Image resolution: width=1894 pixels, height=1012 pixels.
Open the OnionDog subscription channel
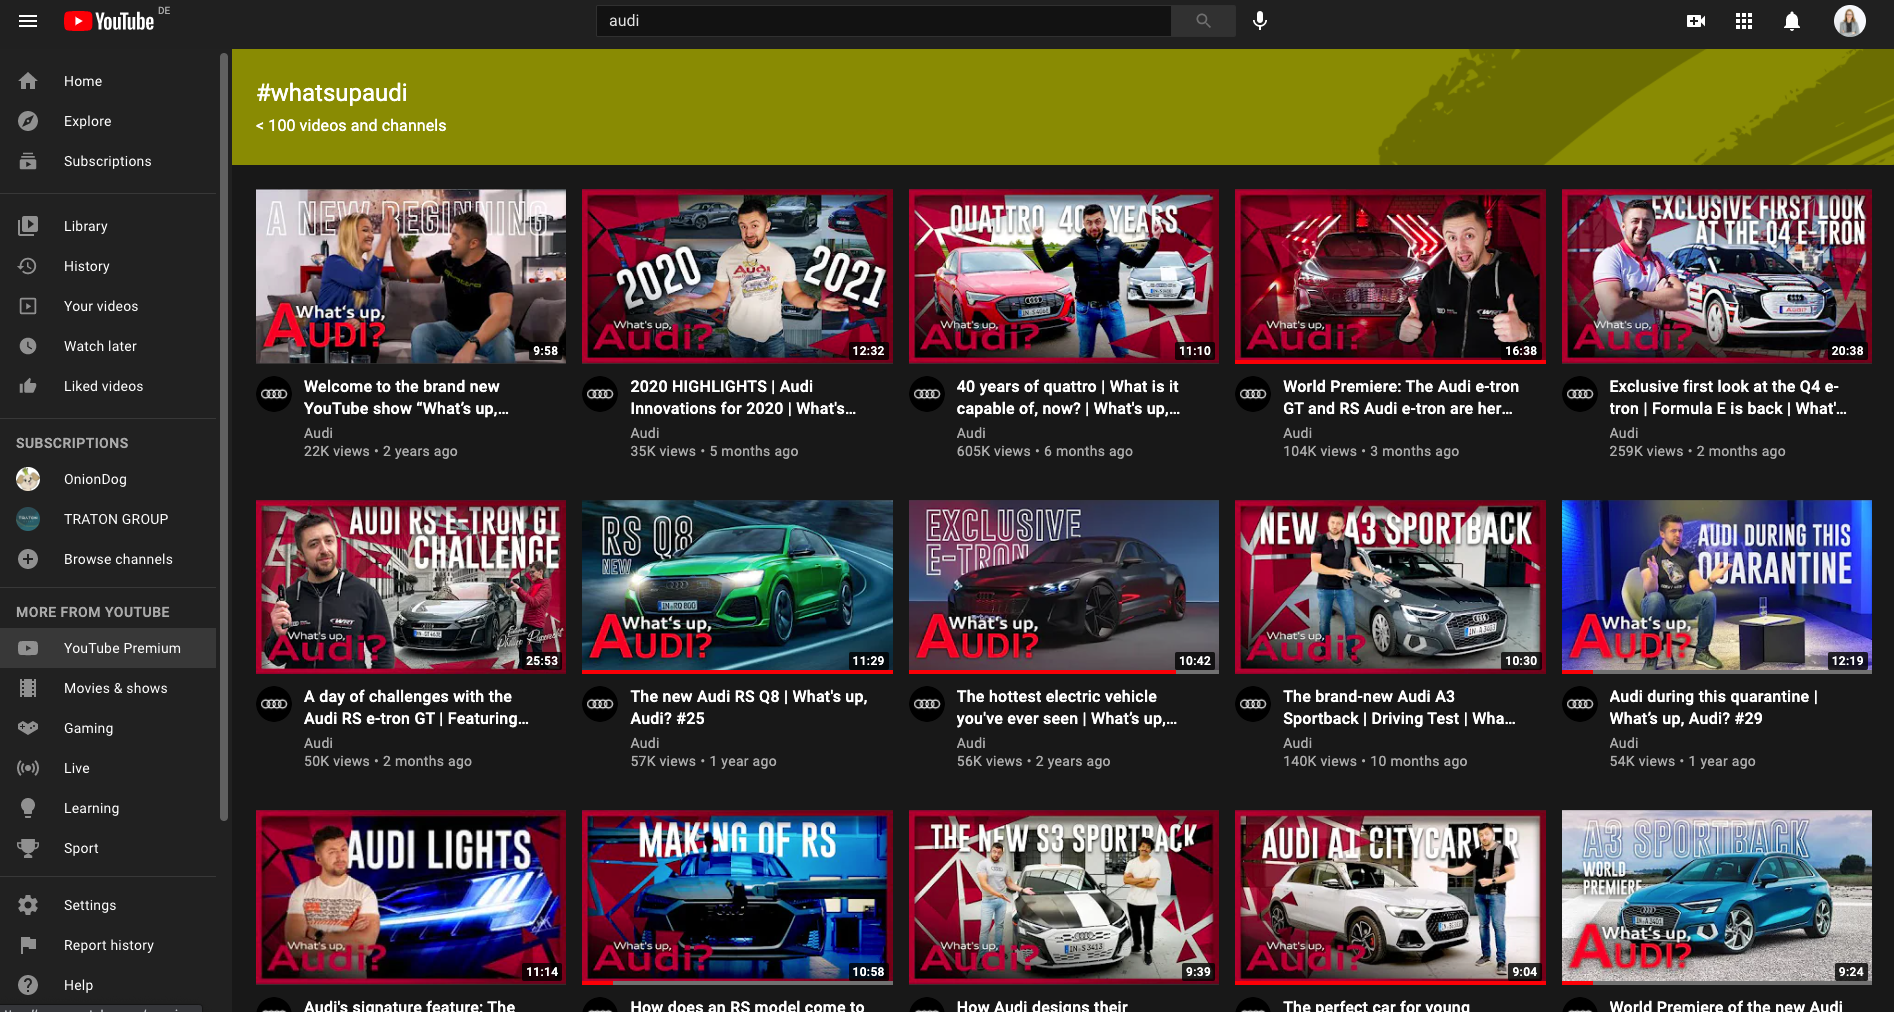[x=108, y=479]
